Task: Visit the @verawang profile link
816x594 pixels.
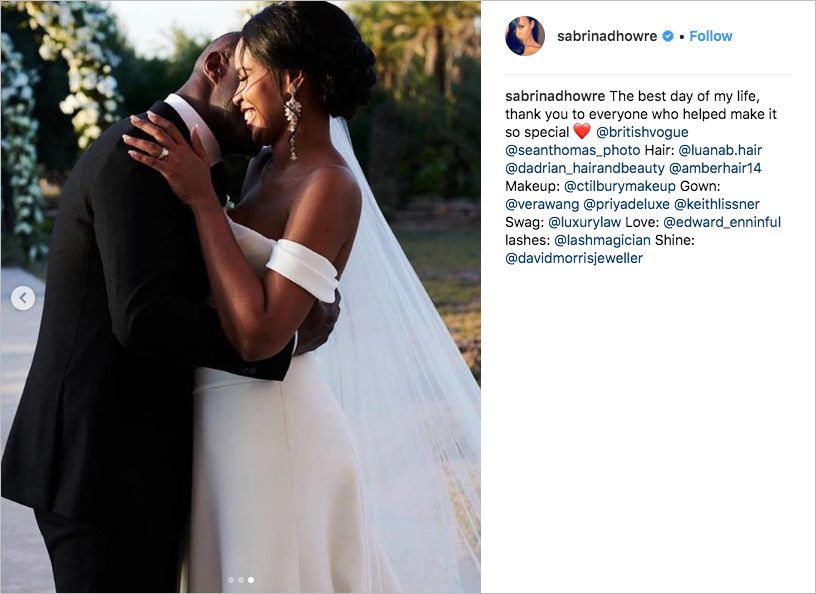Action: (x=542, y=204)
